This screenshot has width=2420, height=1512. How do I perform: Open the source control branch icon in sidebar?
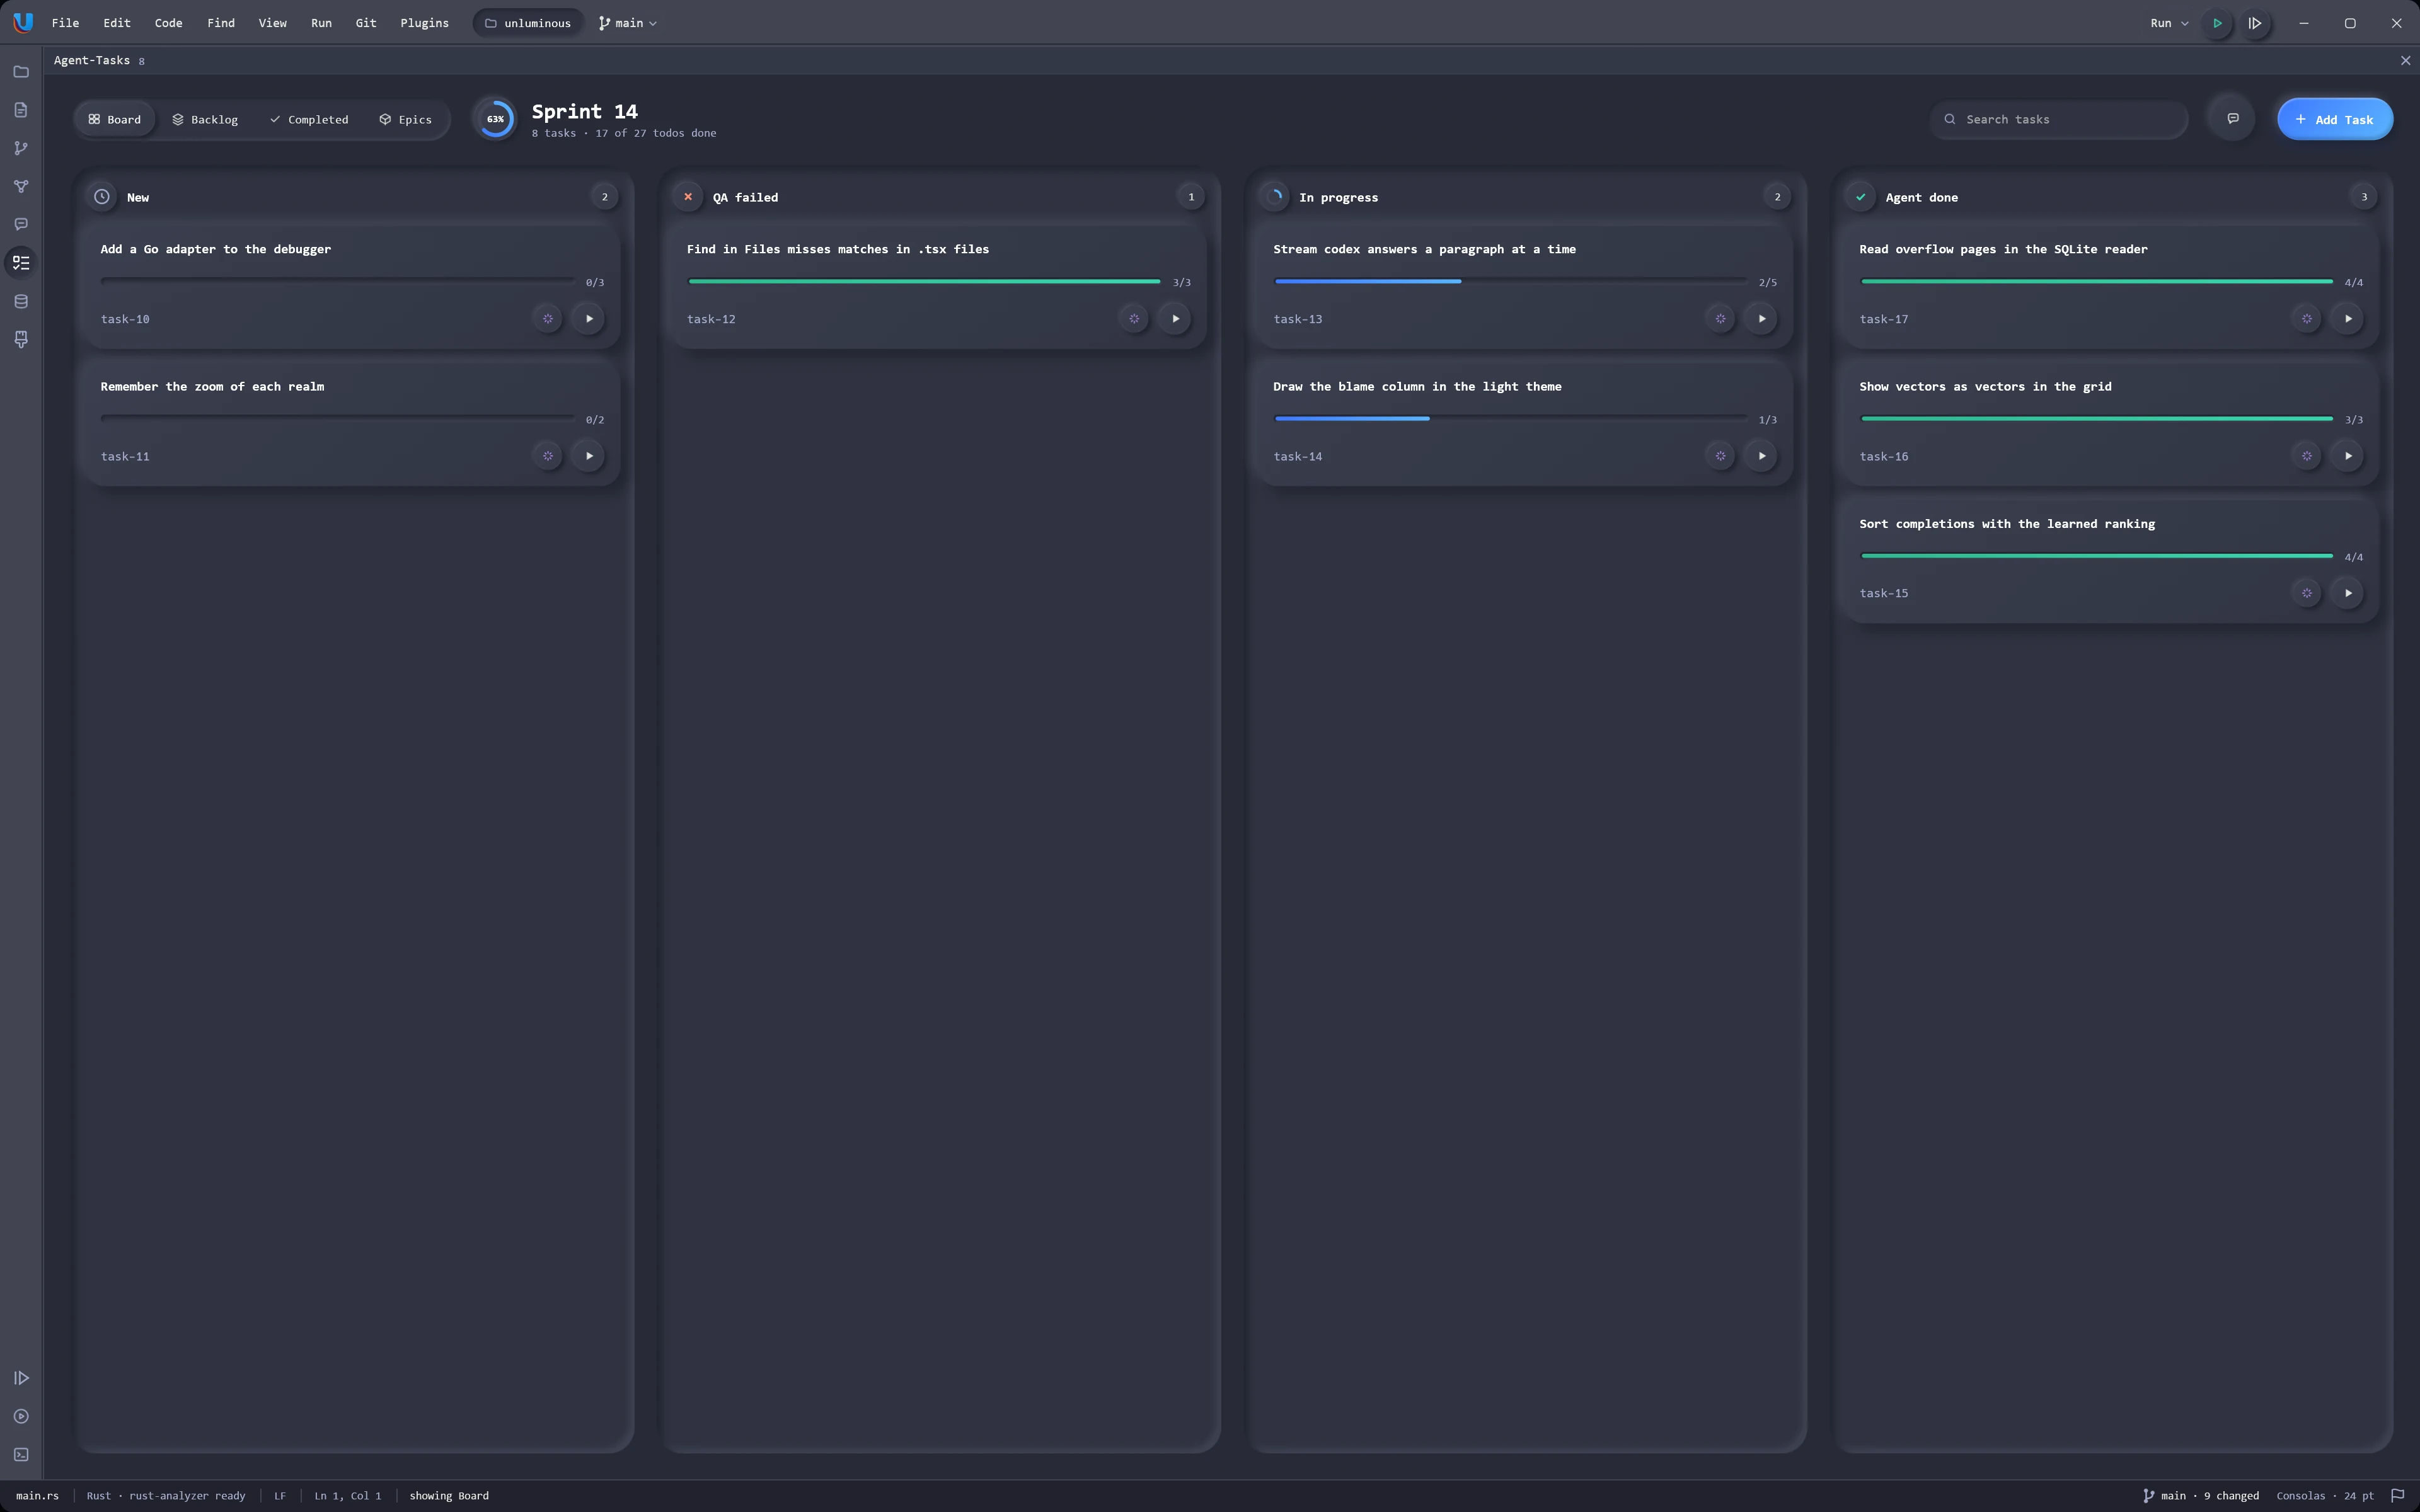21,148
